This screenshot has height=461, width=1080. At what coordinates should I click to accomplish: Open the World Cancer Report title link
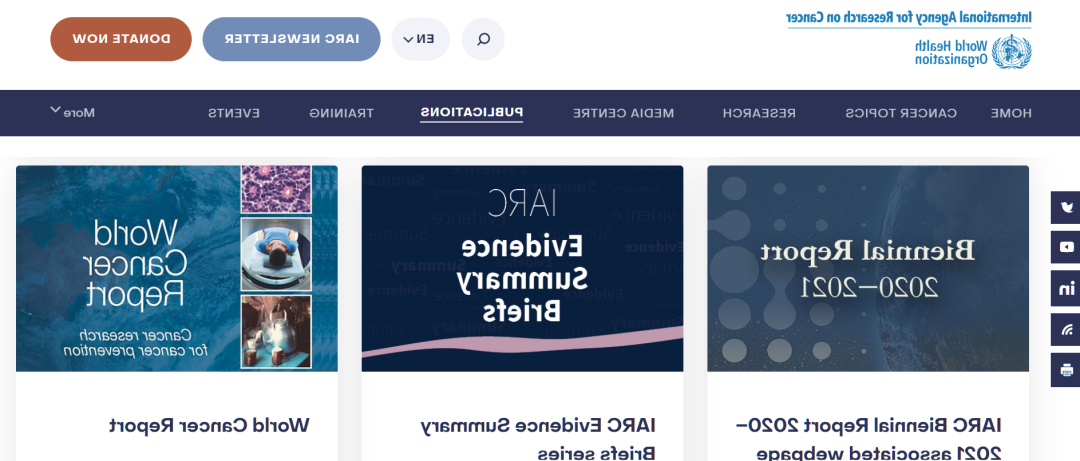click(209, 425)
